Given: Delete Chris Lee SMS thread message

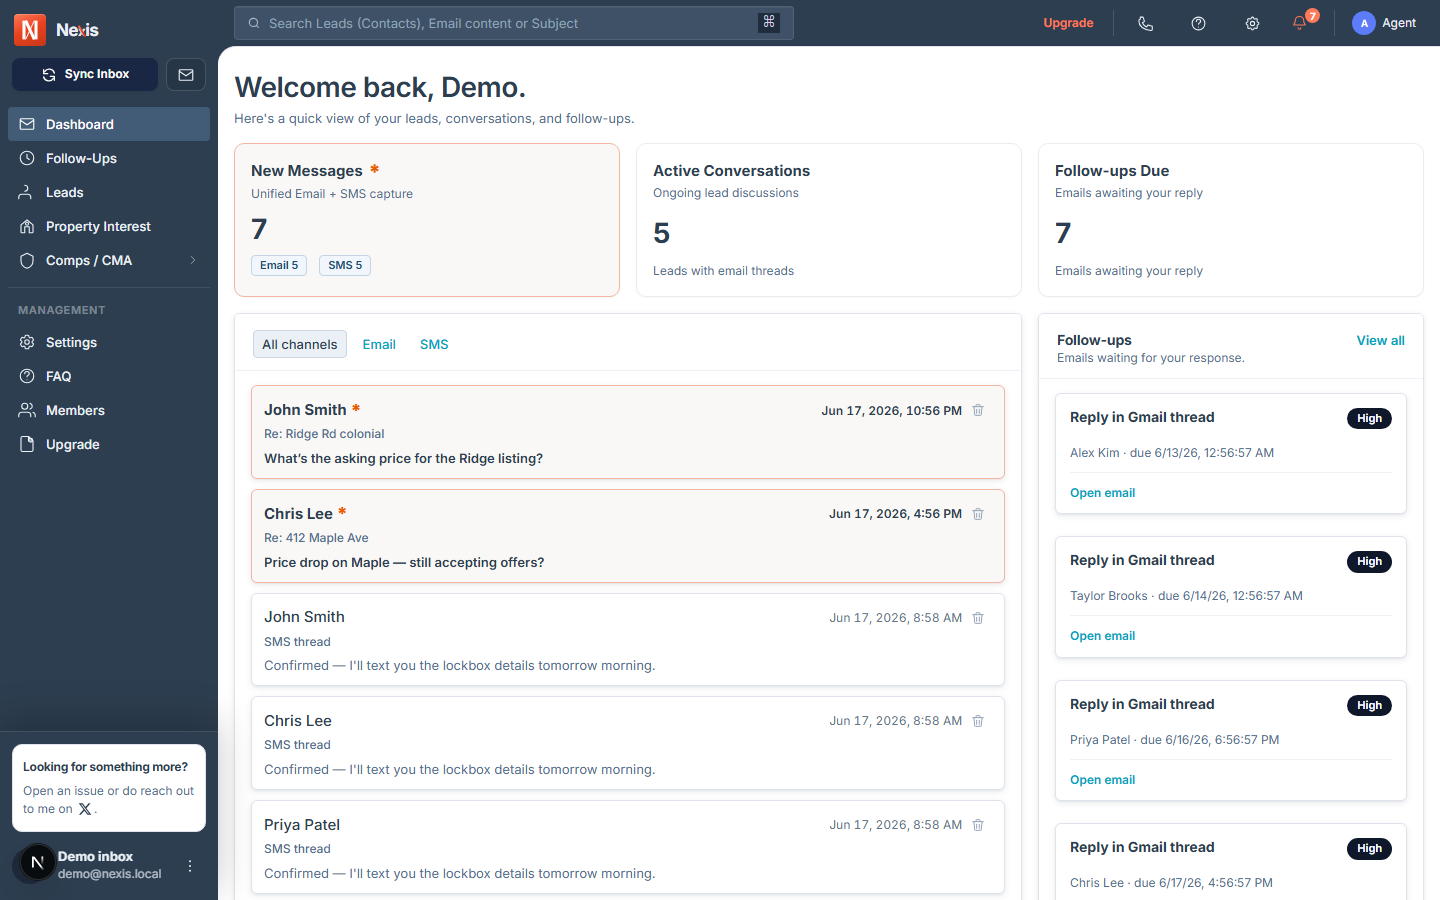Looking at the screenshot, I should [978, 721].
